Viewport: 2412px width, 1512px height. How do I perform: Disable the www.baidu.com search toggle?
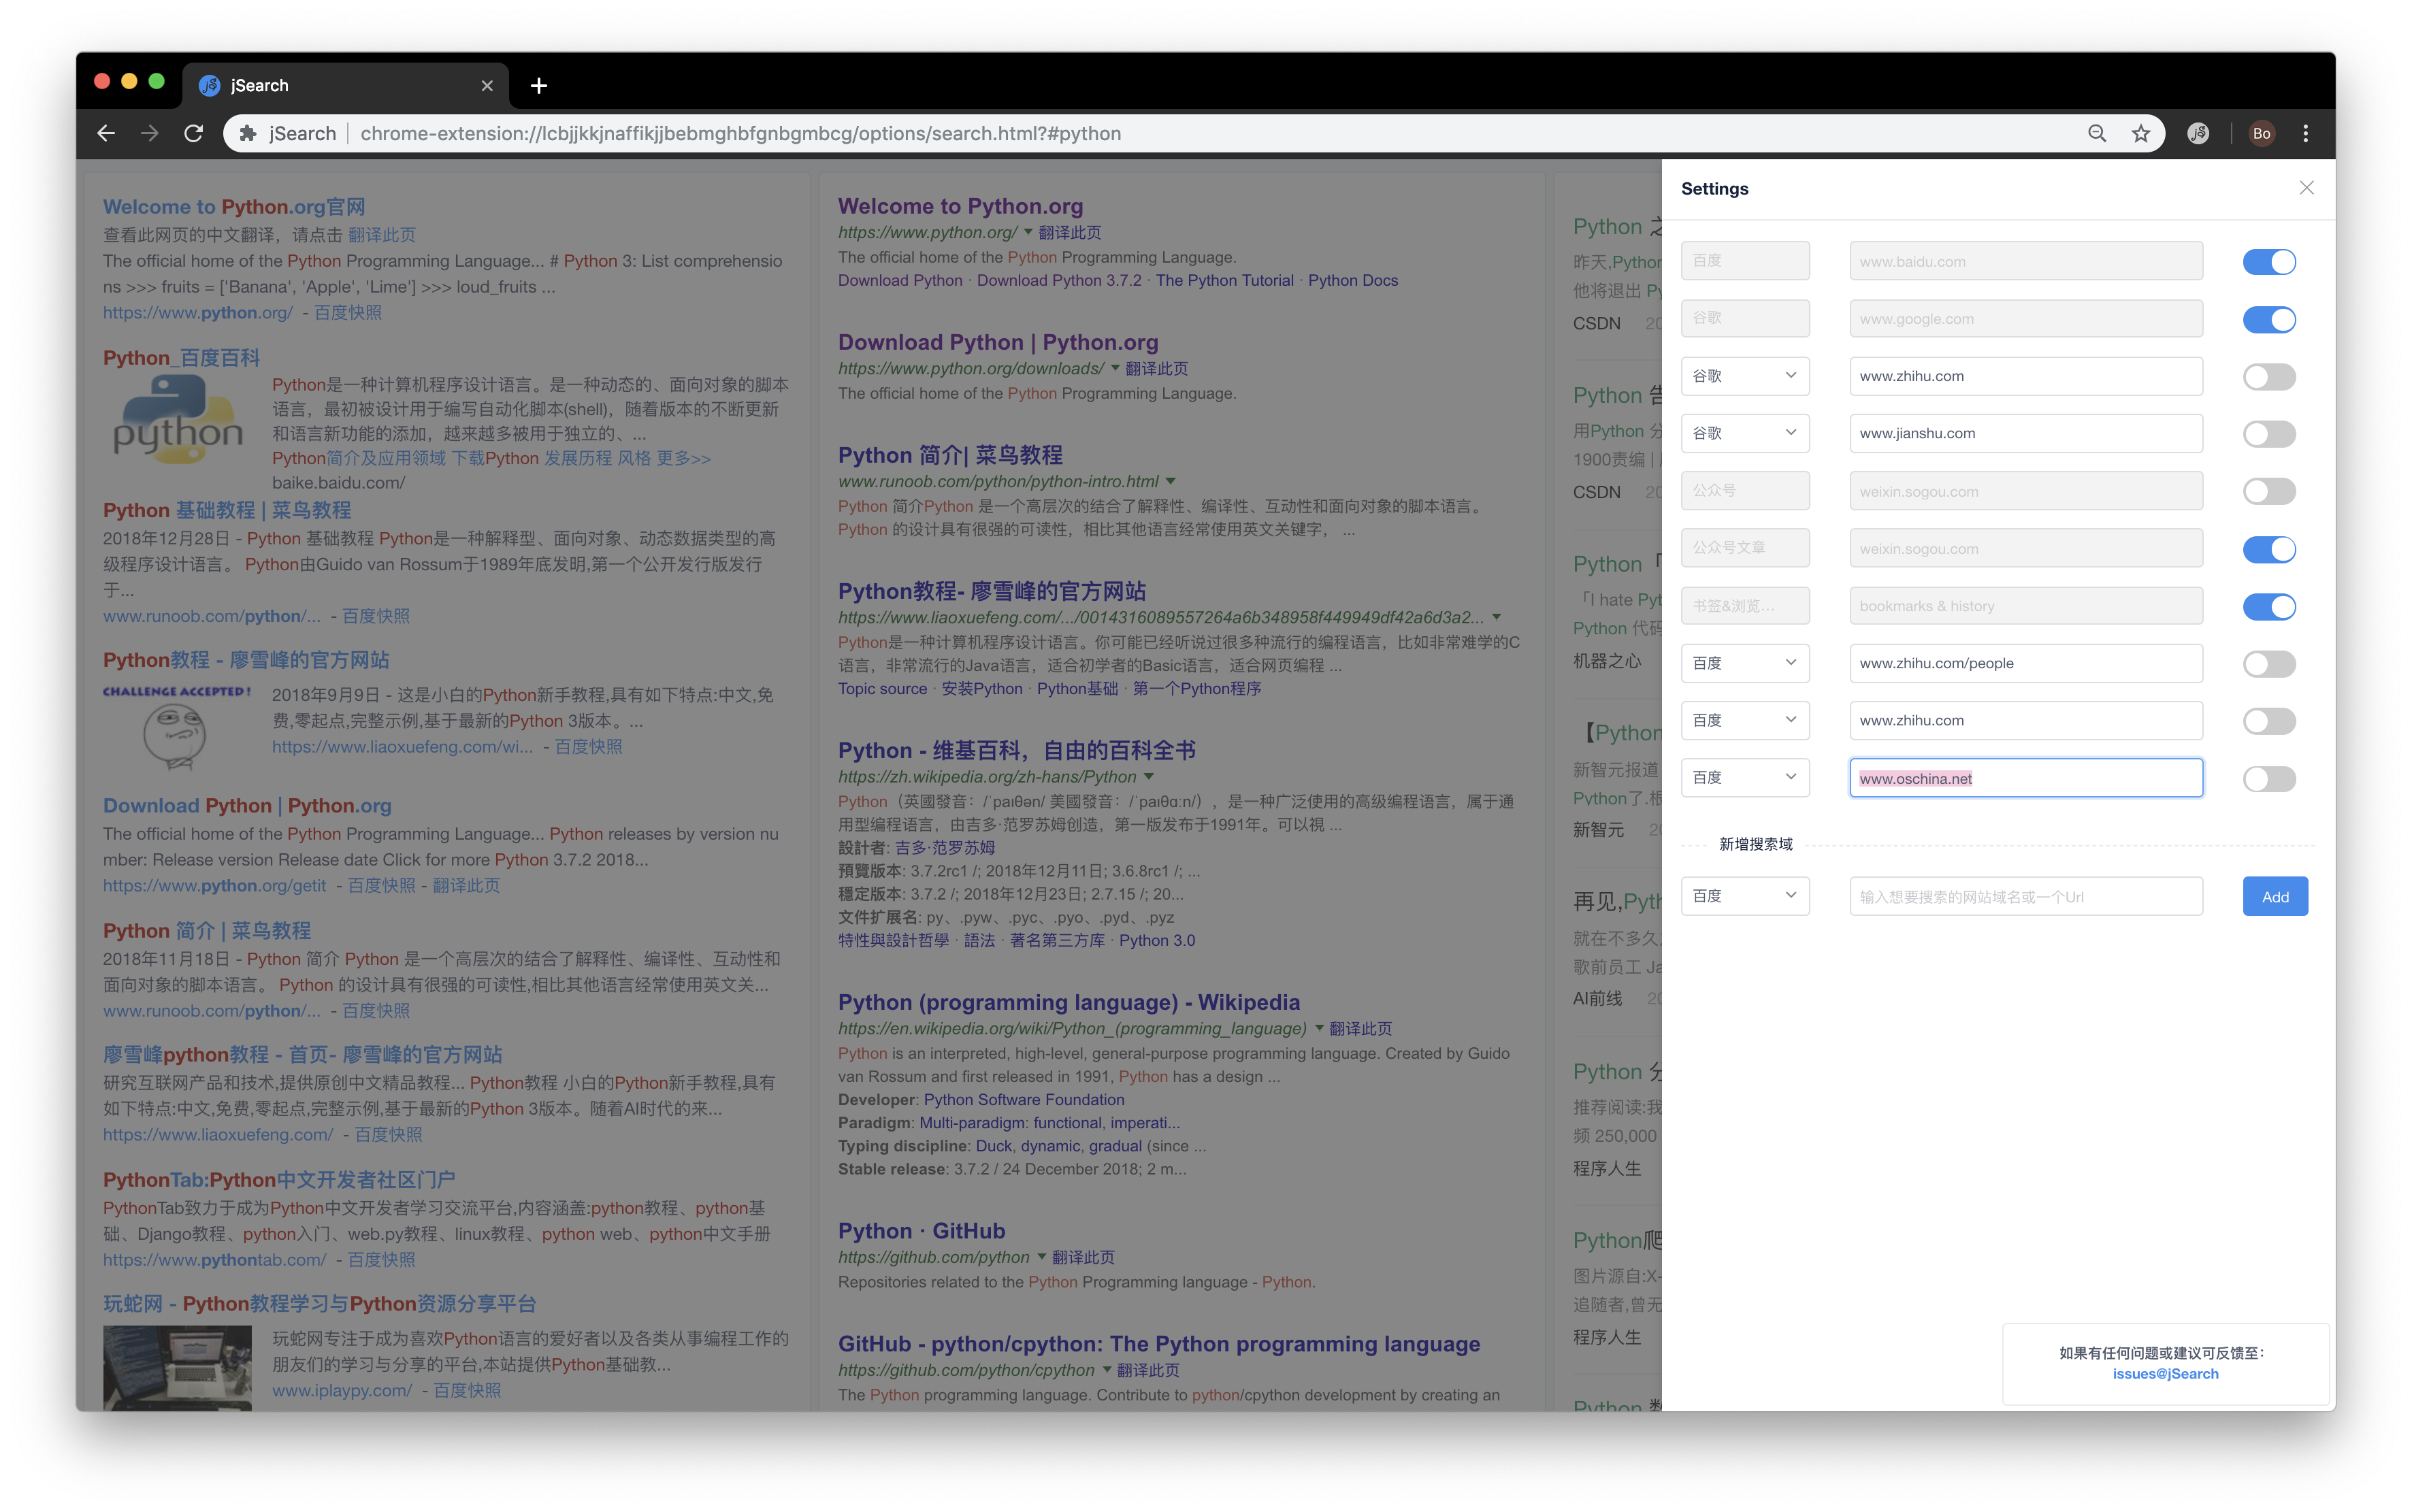(x=2268, y=262)
